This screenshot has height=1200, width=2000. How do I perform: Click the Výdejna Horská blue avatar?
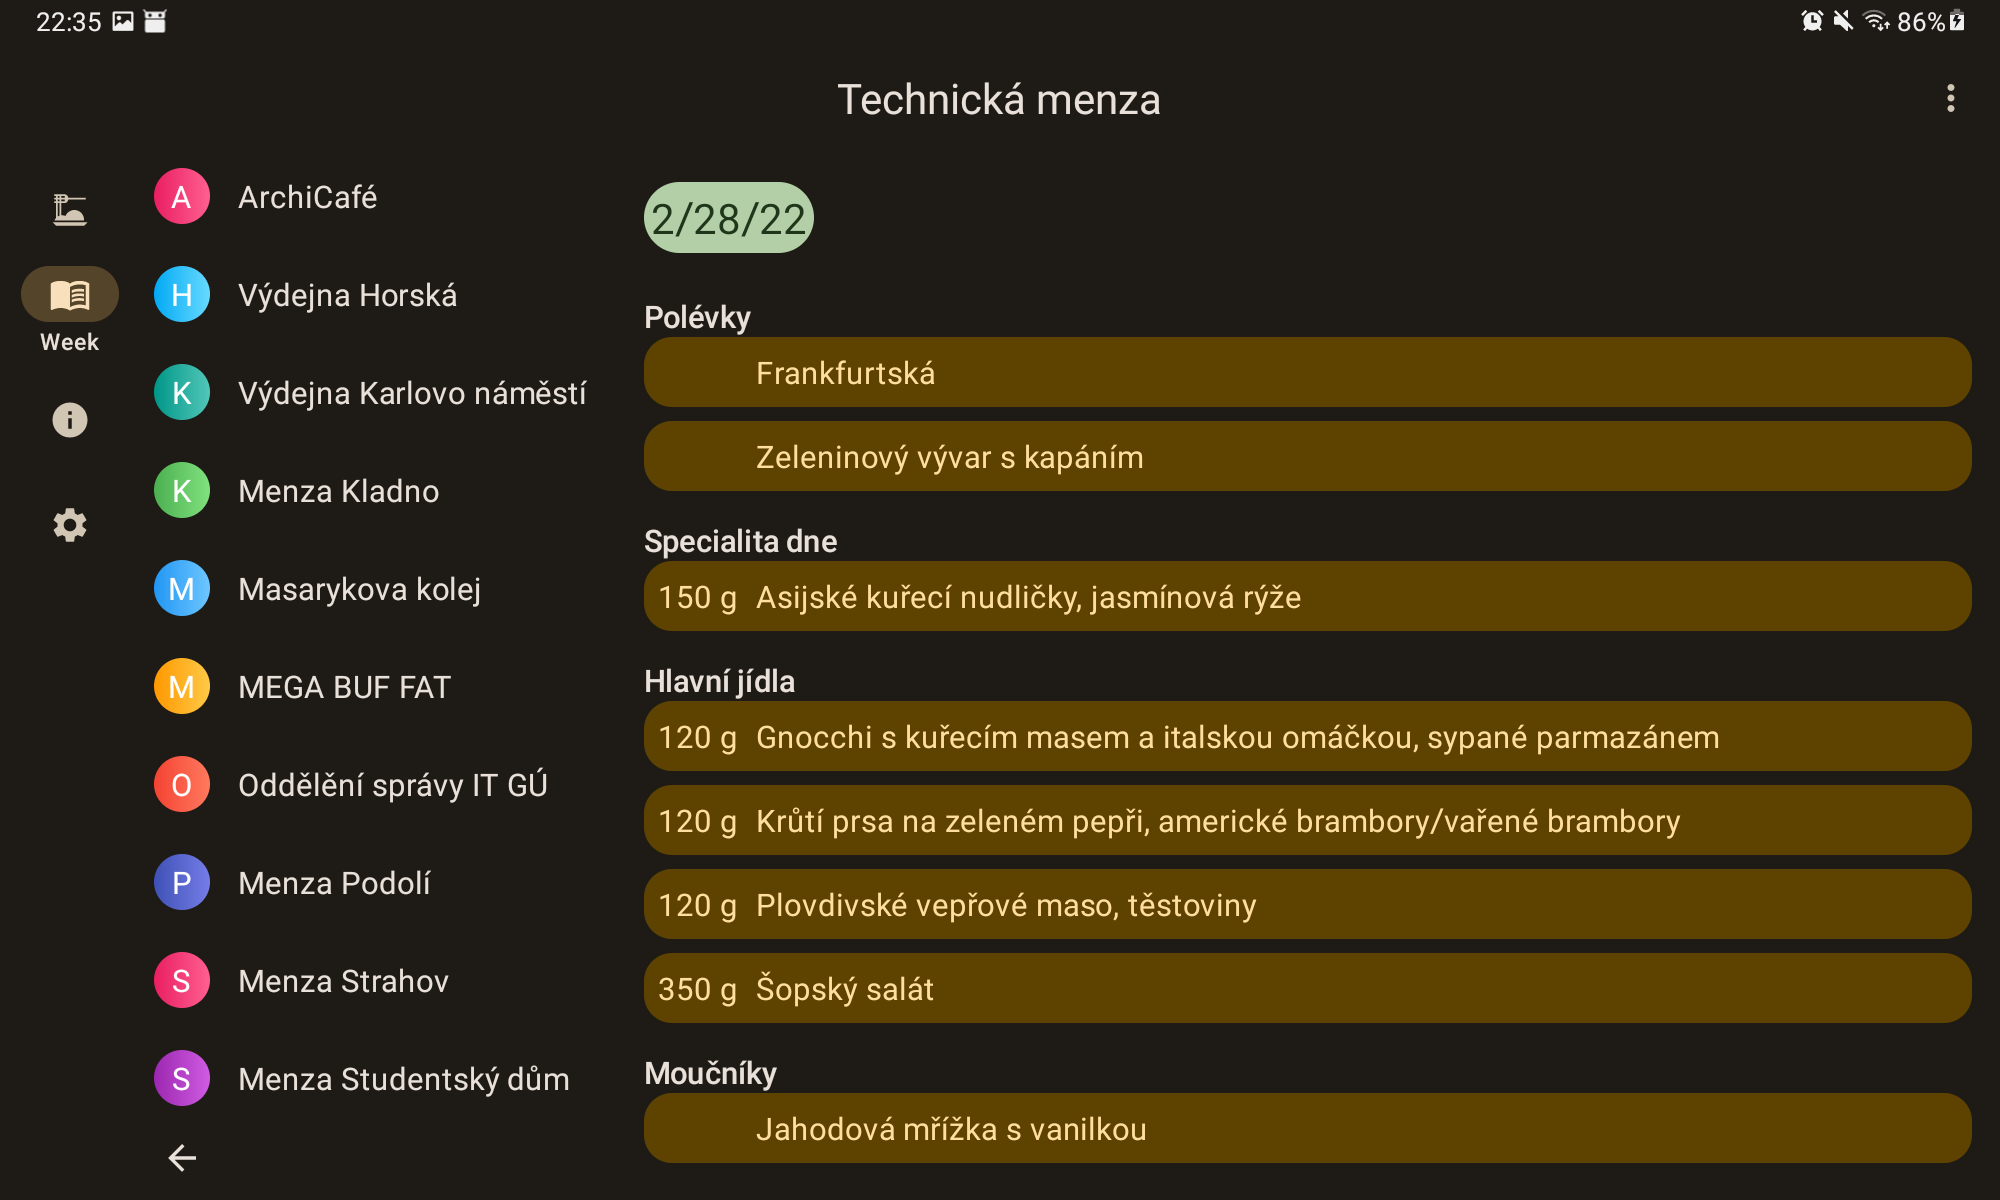coord(181,295)
